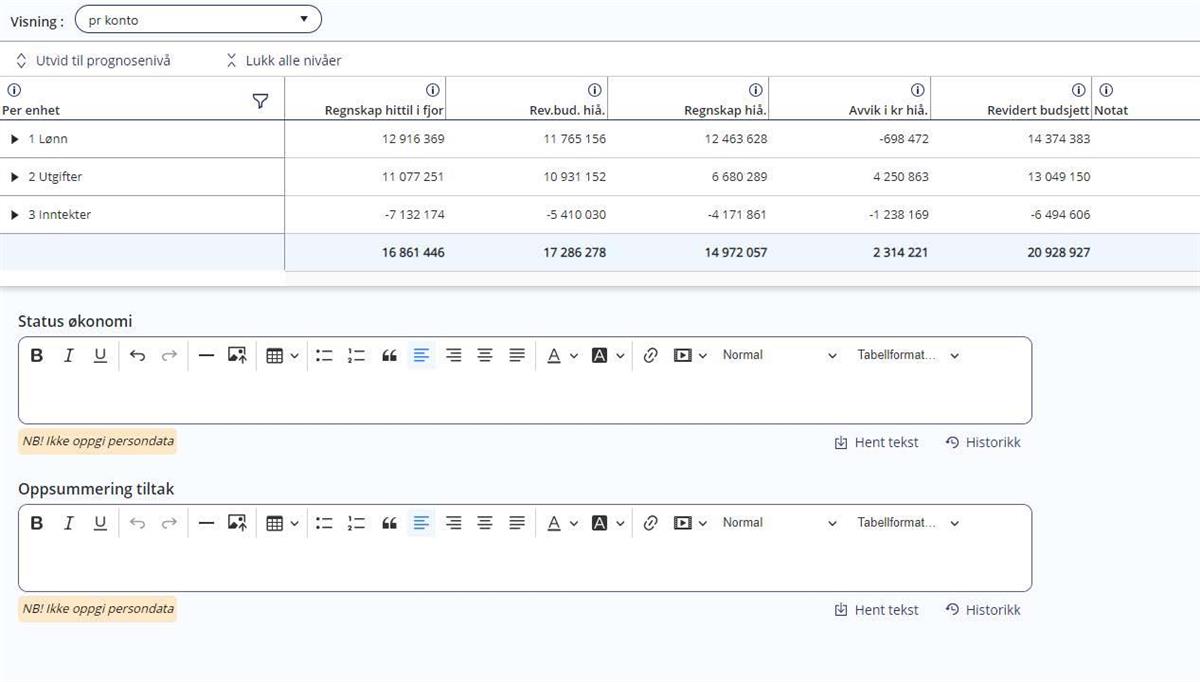Toggle underline in Status økonomi editor
Screen dimensions: 1200x682
click(100, 355)
